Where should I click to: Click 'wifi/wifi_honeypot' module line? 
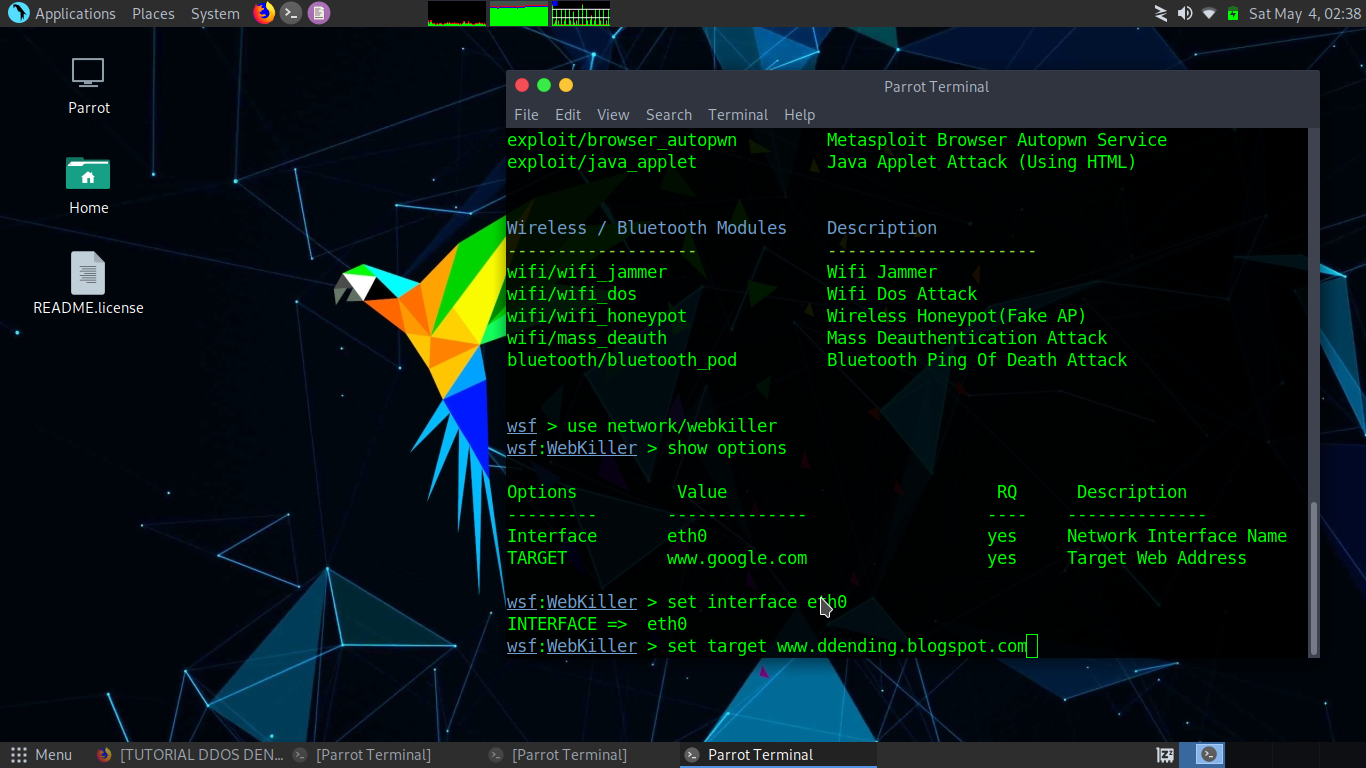[597, 316]
